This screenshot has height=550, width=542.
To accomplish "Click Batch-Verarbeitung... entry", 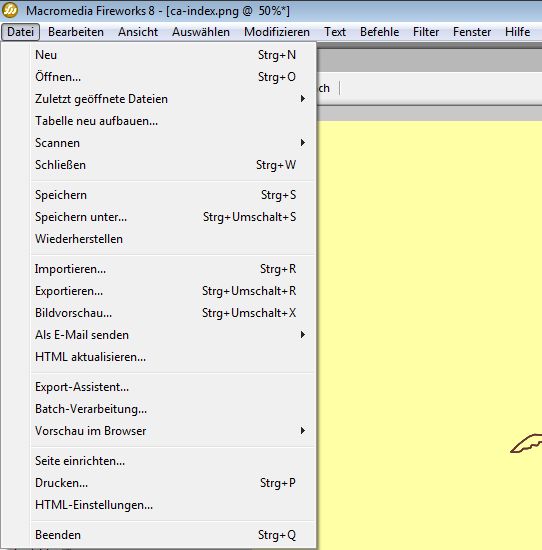I will click(x=172, y=409).
